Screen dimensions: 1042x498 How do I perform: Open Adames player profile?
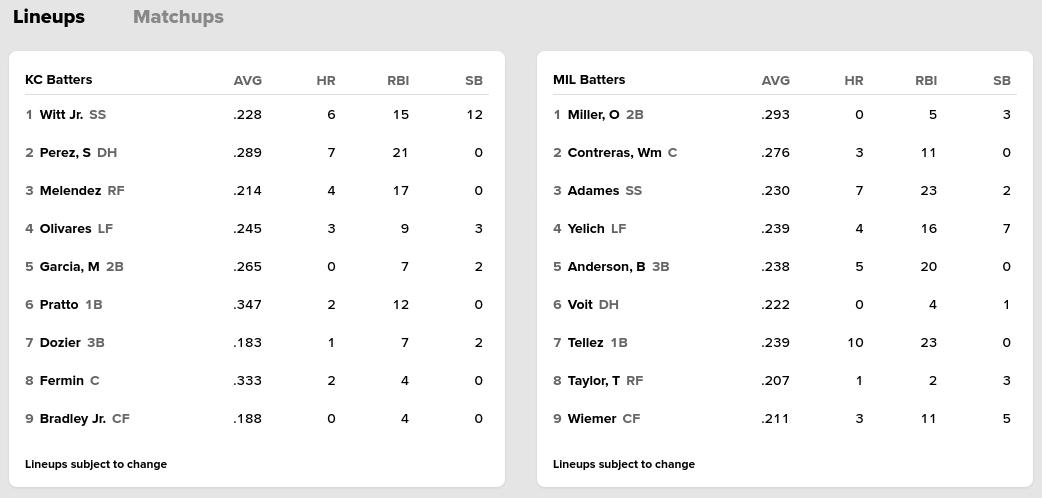(x=593, y=191)
